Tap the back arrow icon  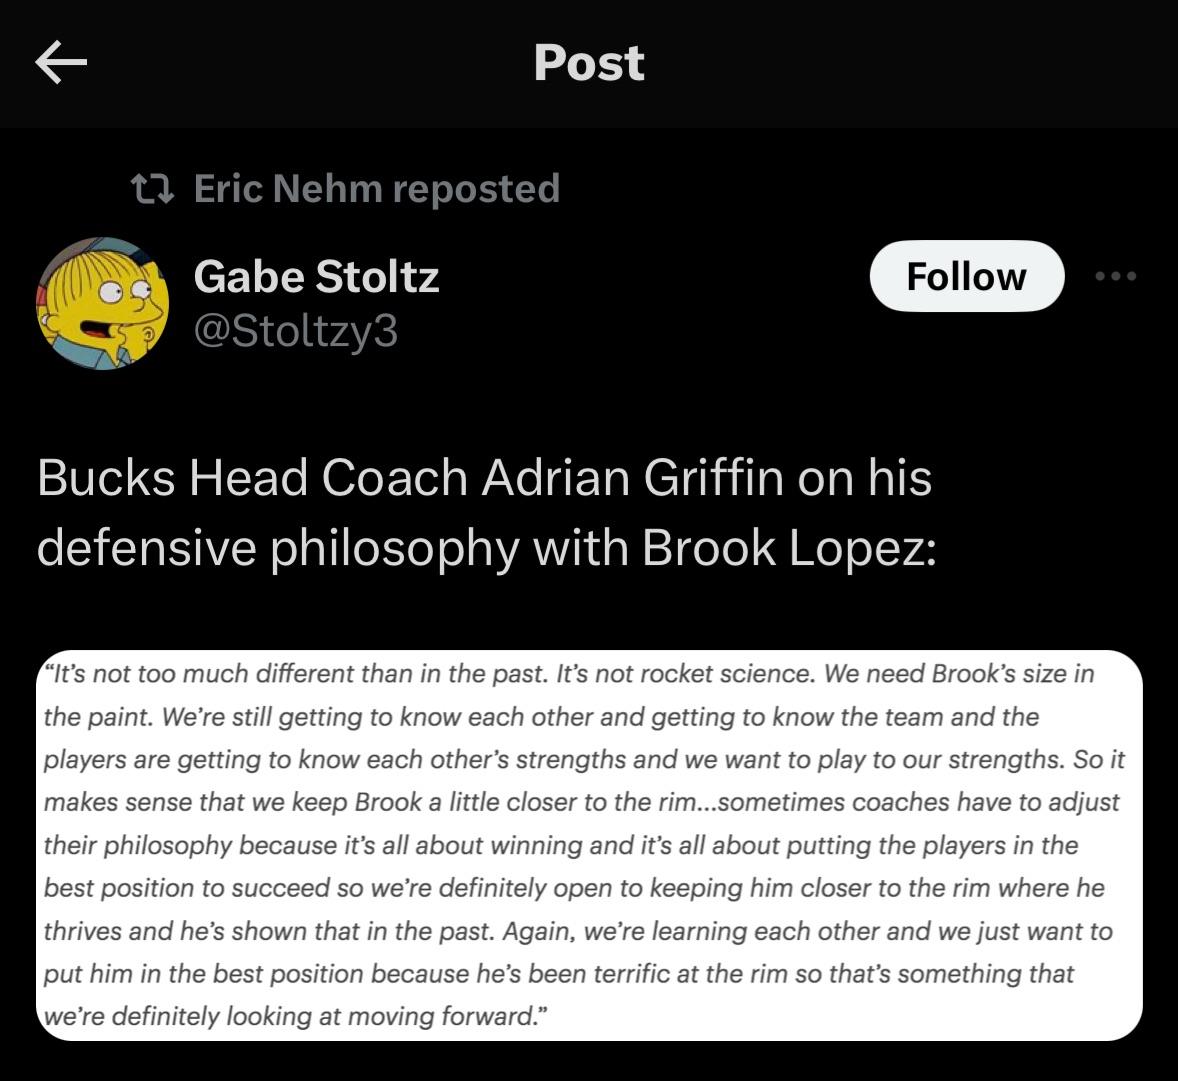61,63
